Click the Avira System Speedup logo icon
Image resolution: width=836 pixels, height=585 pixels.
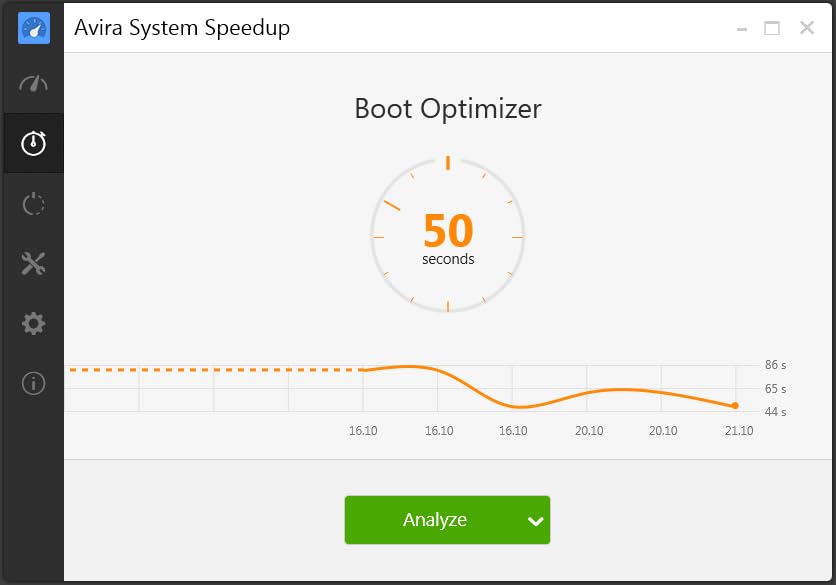coord(33,28)
